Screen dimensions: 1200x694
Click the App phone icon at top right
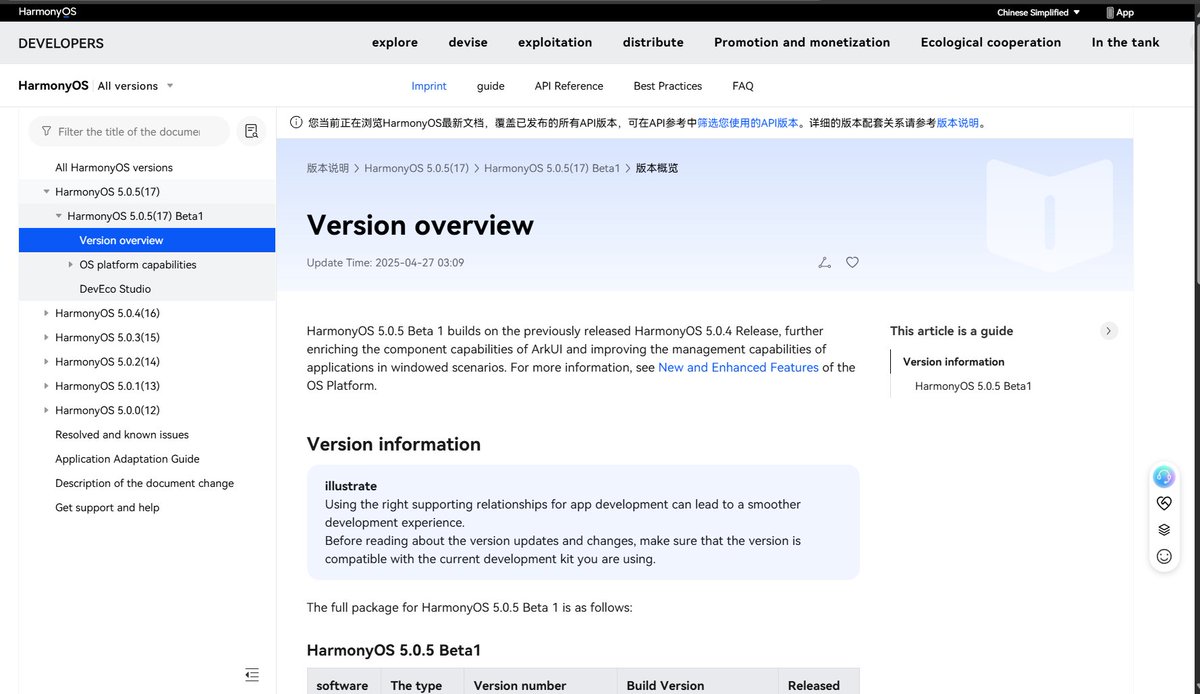[1110, 13]
